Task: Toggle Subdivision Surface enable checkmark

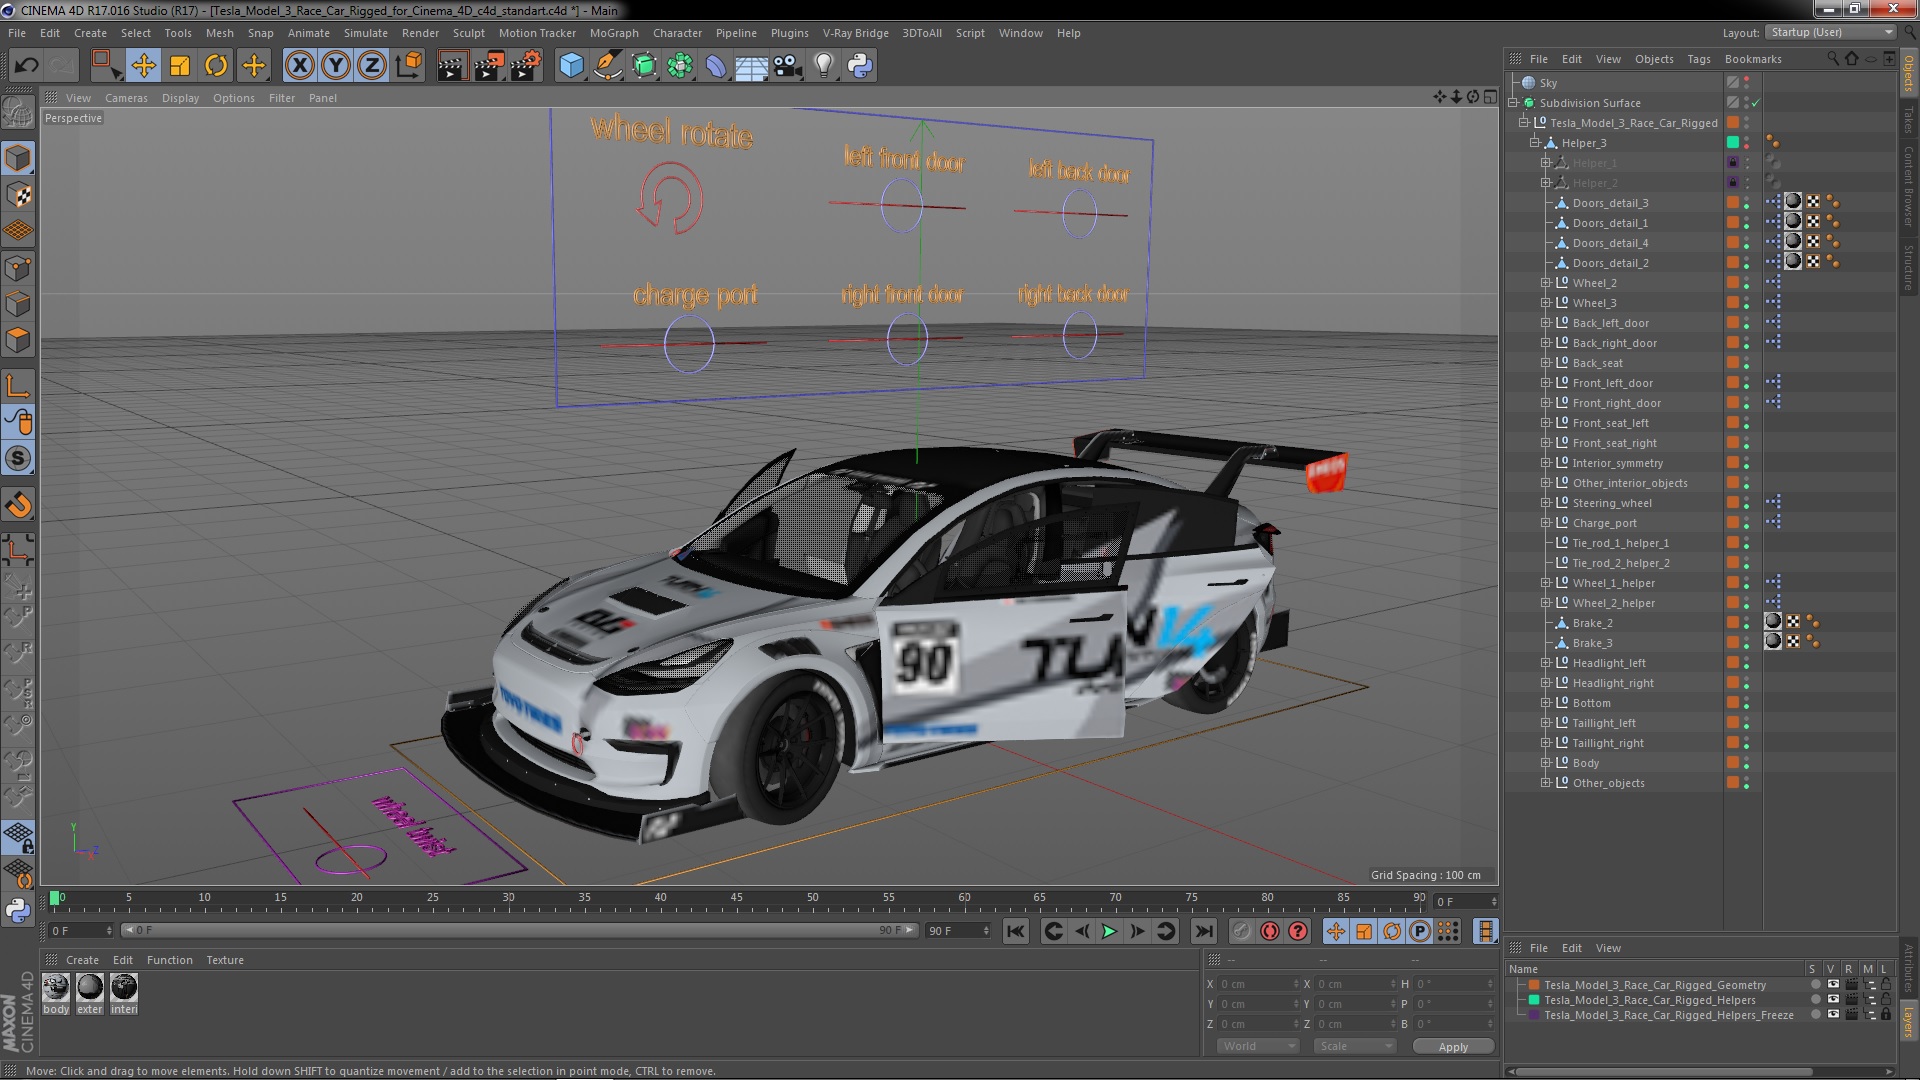Action: pos(1756,103)
